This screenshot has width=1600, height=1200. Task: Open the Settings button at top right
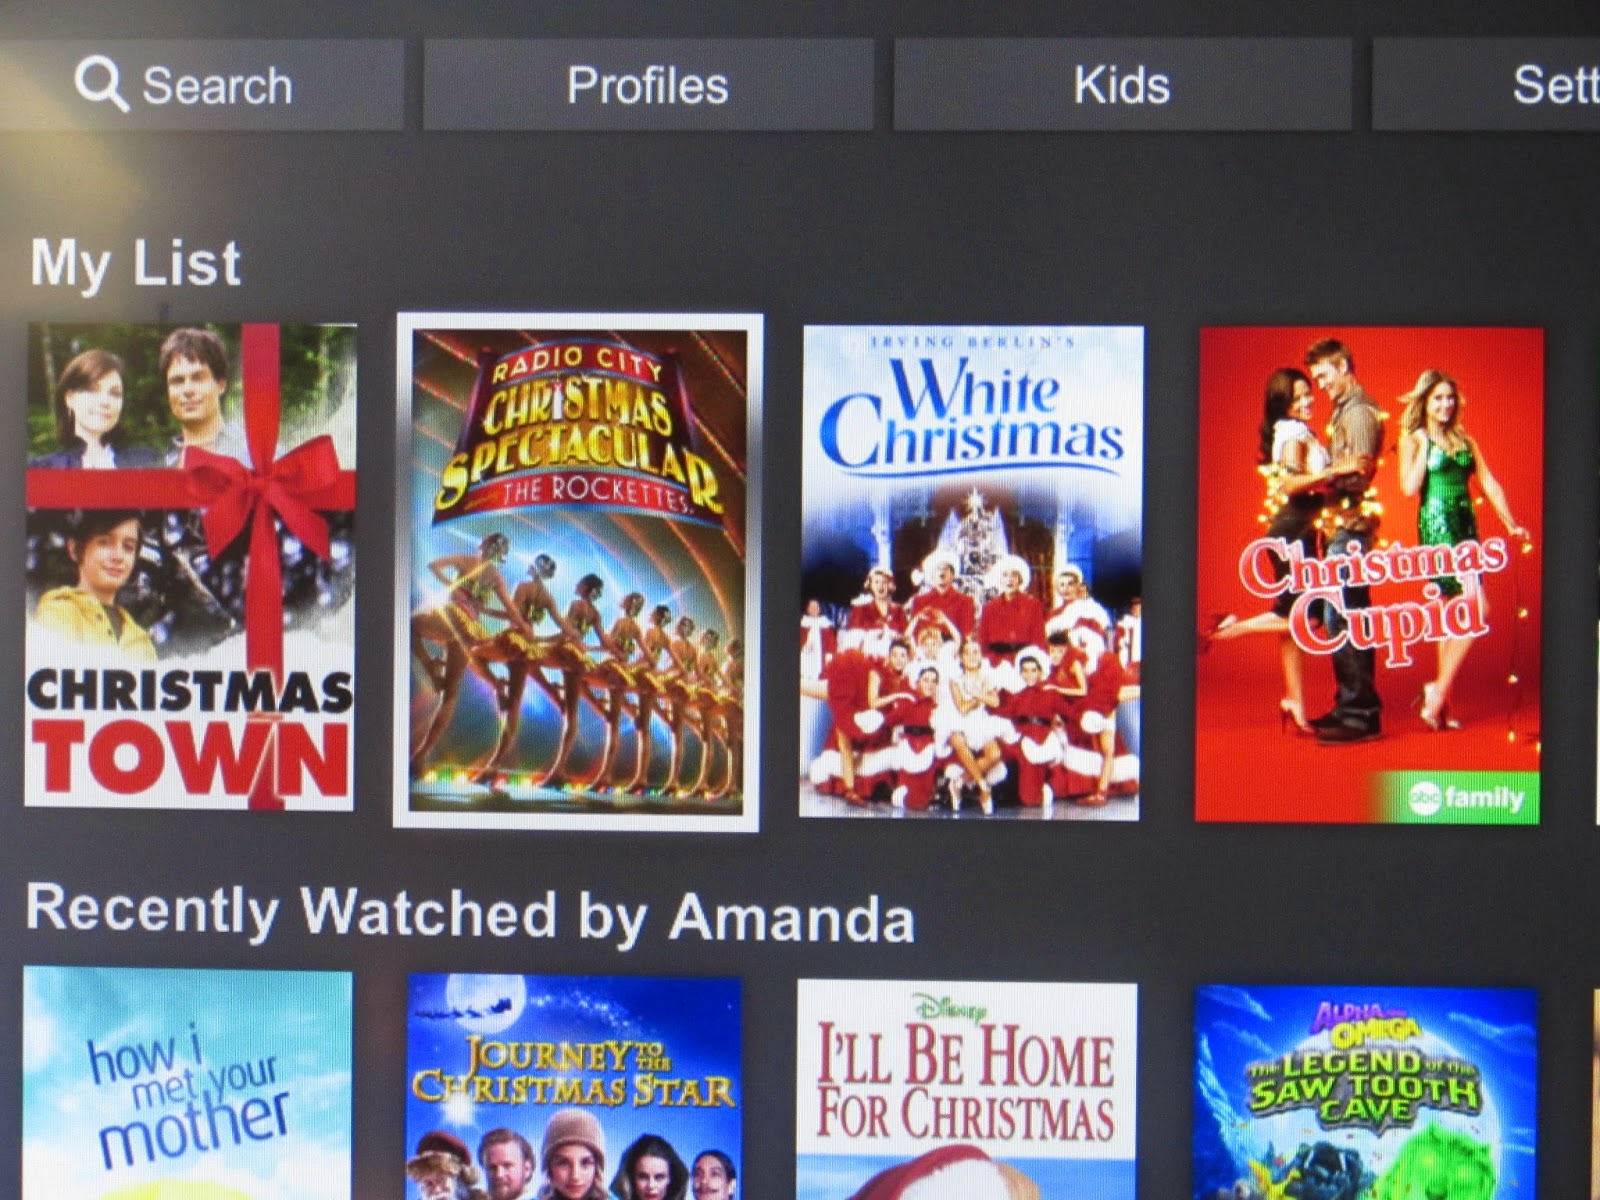(1487, 85)
